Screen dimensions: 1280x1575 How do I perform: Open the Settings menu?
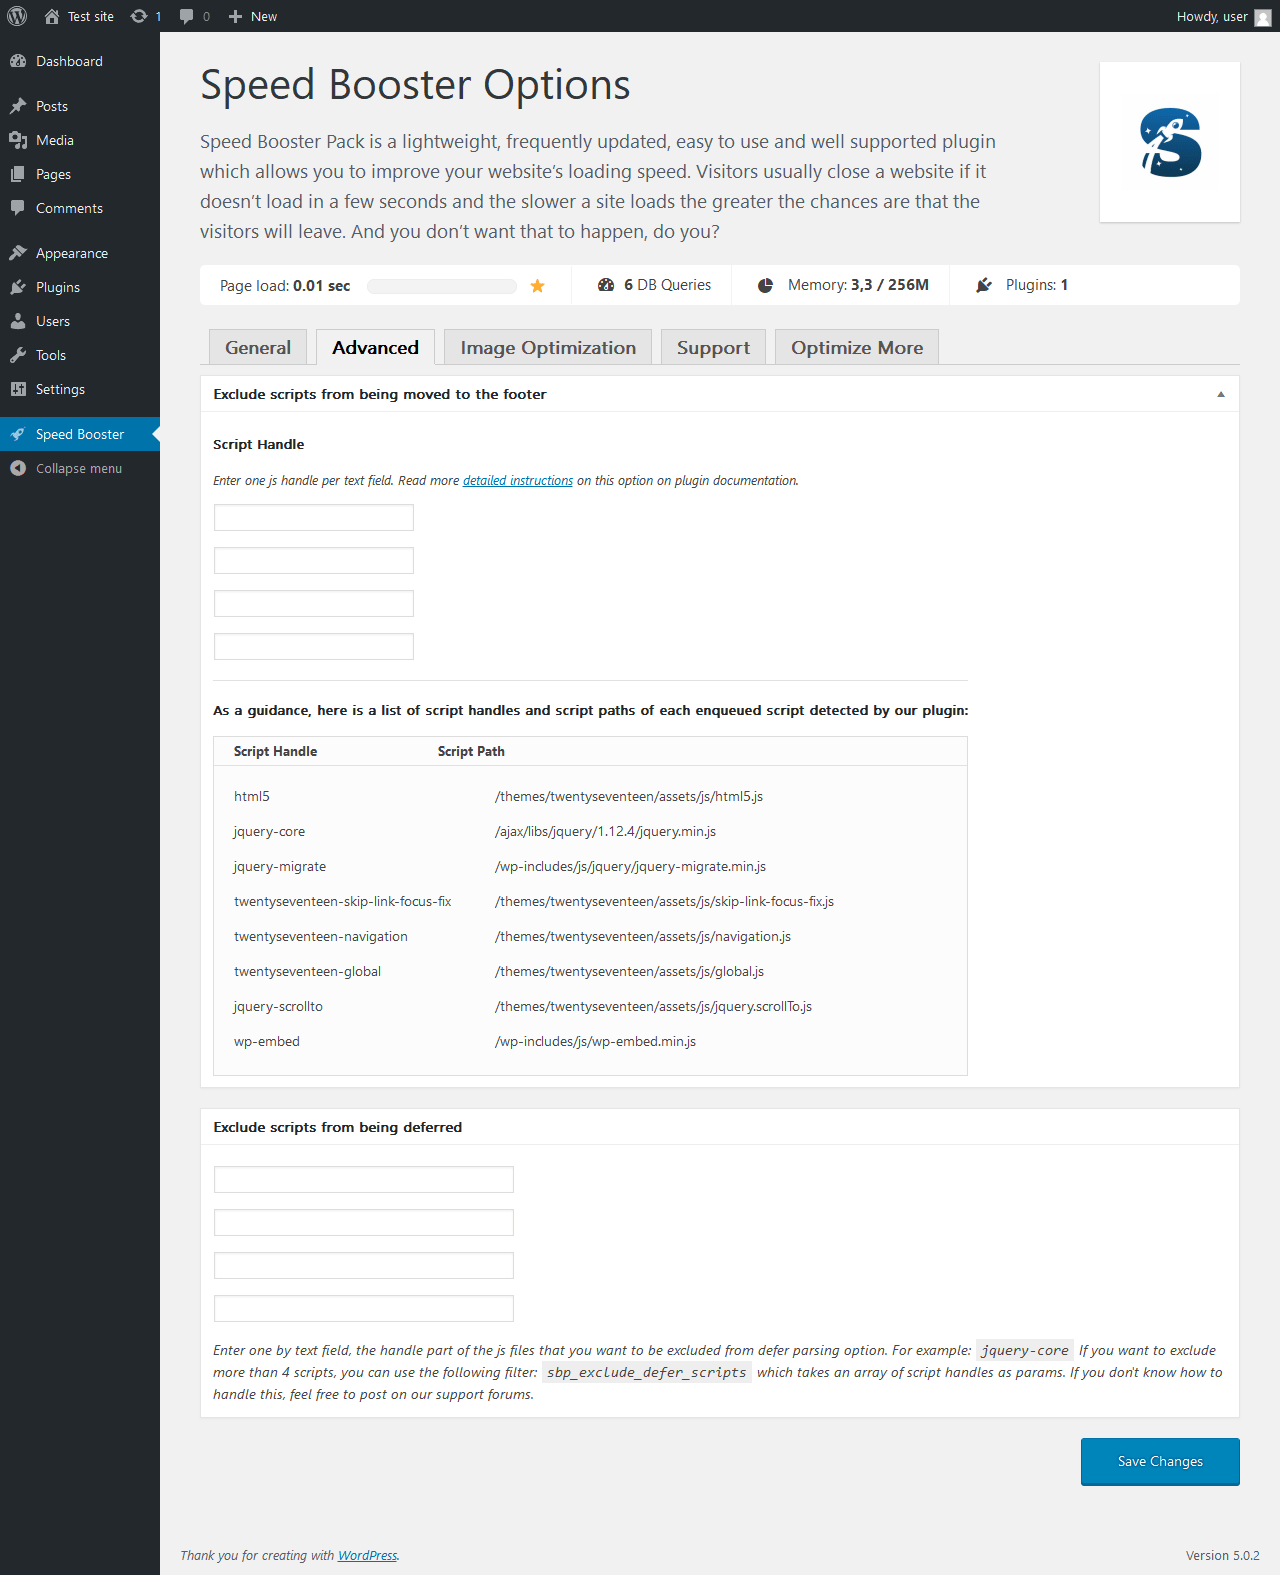click(x=80, y=389)
